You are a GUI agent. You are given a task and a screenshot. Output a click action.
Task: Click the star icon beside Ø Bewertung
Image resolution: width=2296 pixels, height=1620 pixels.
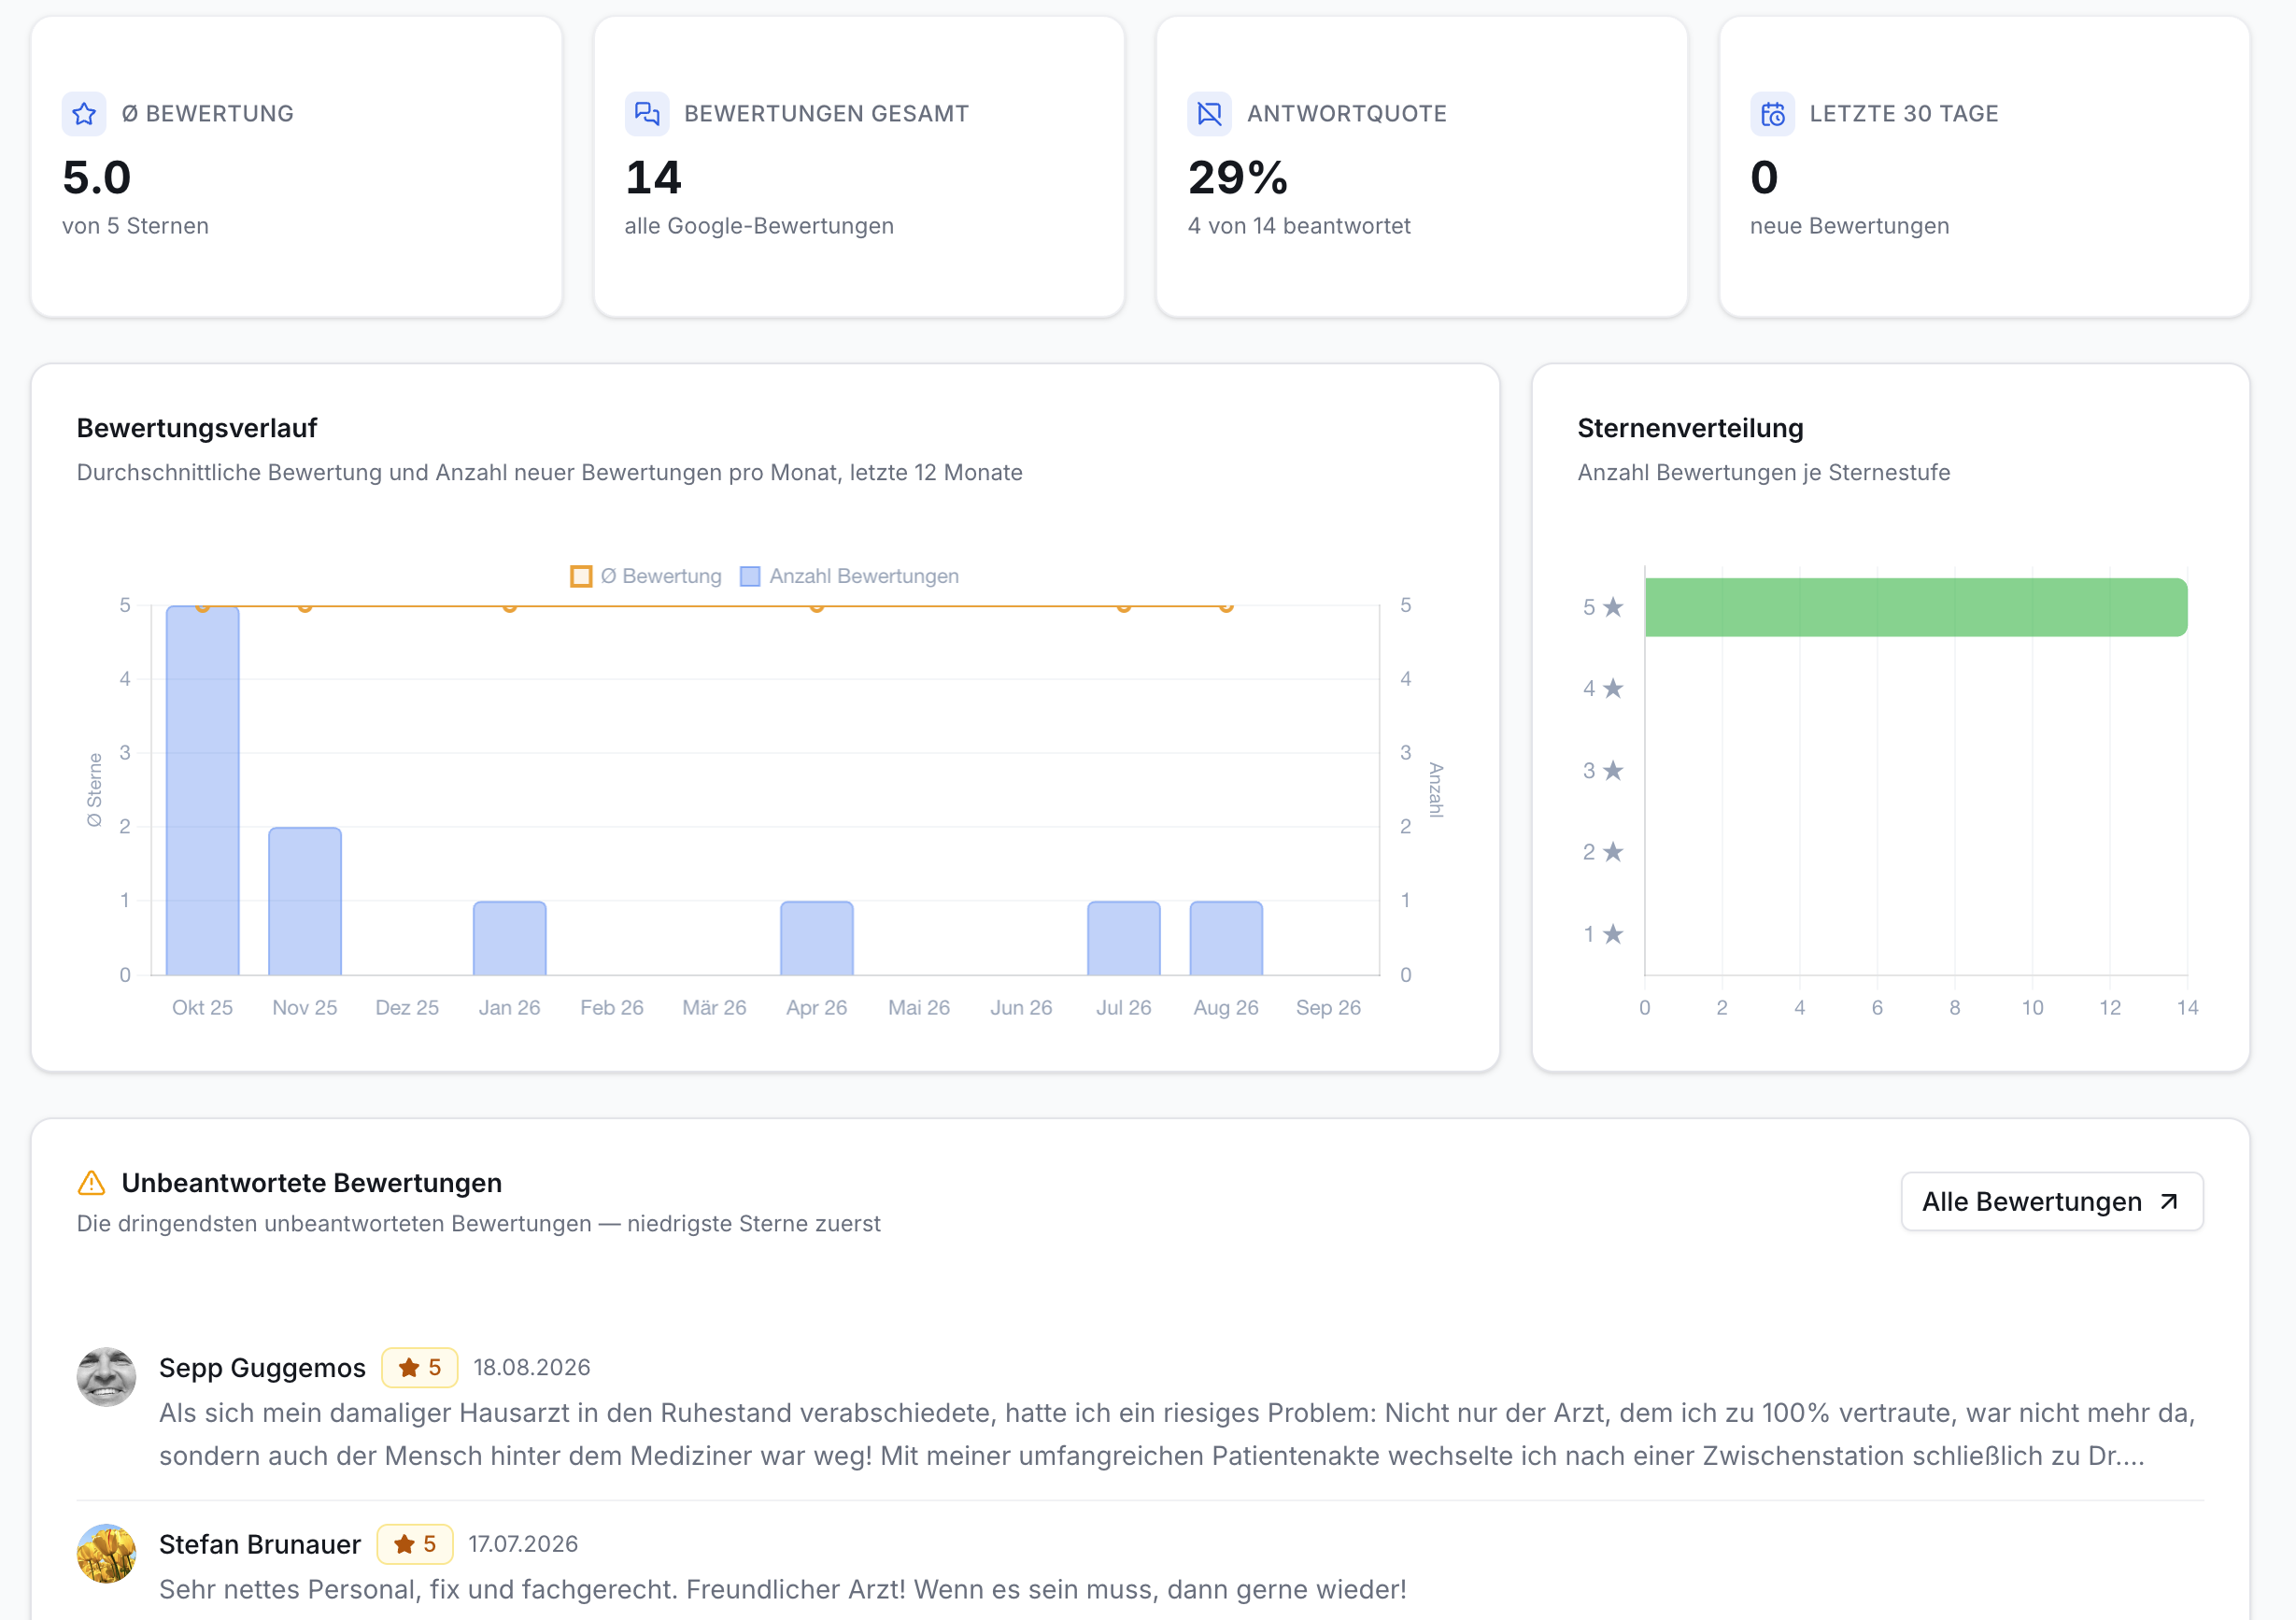pos(84,114)
